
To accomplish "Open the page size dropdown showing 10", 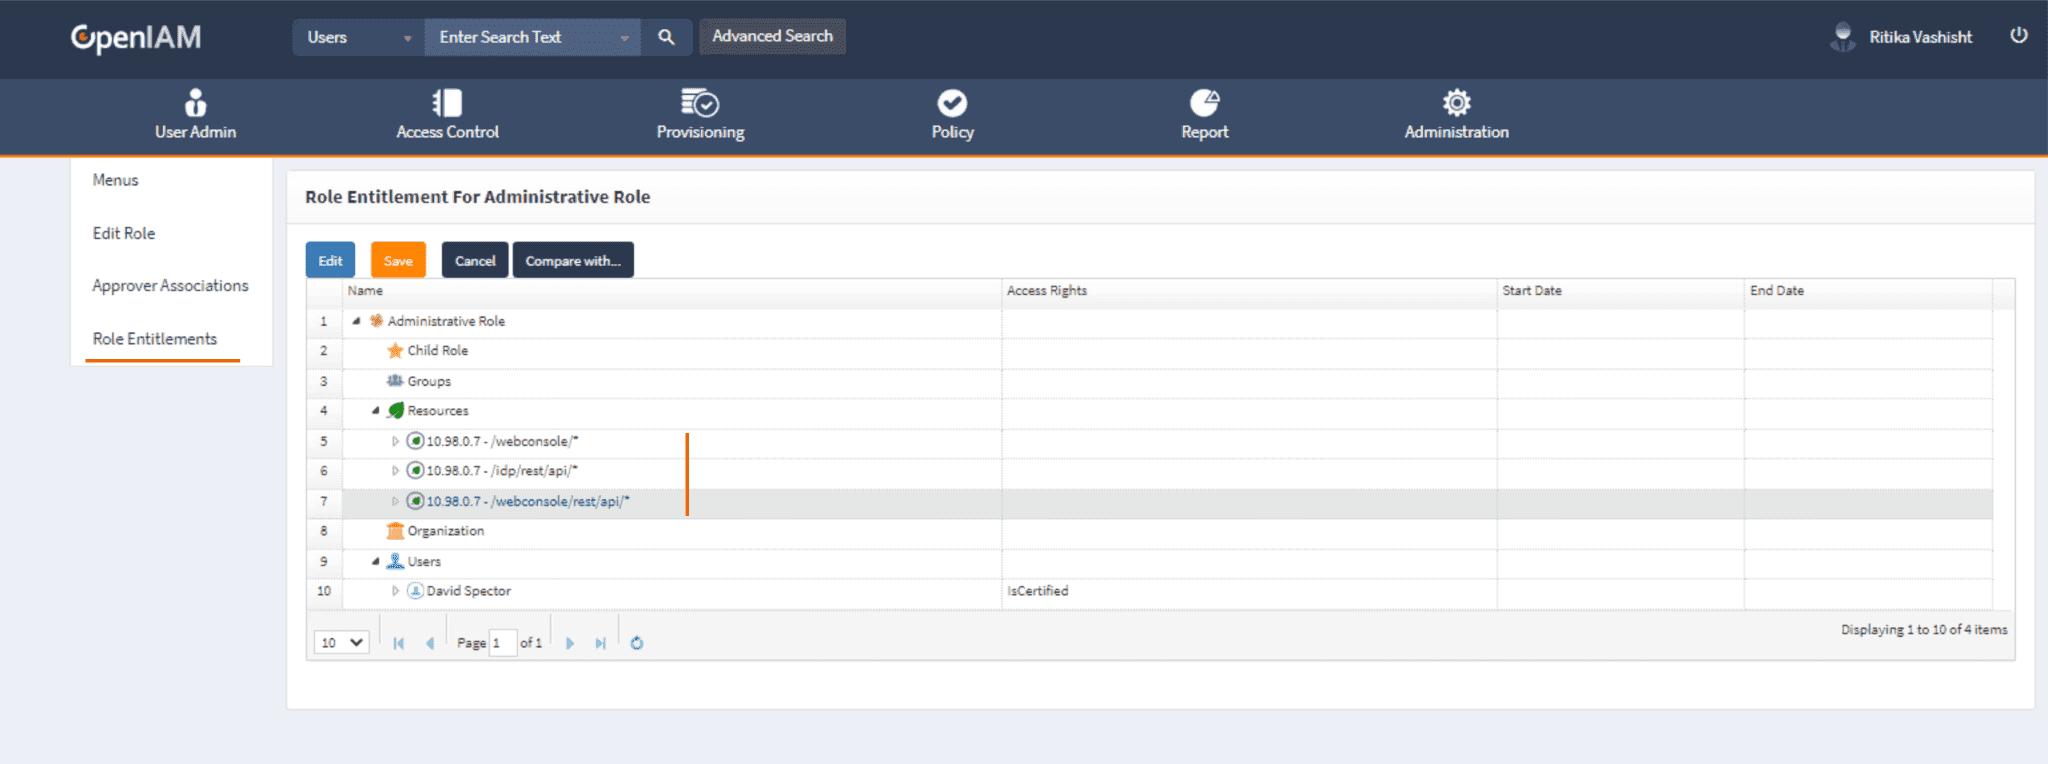I will (x=341, y=643).
